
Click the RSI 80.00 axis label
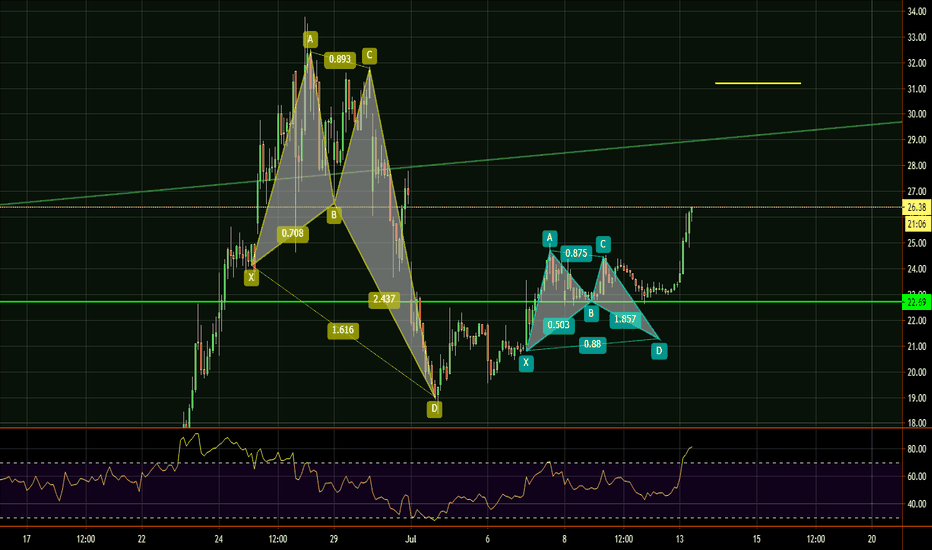917,450
